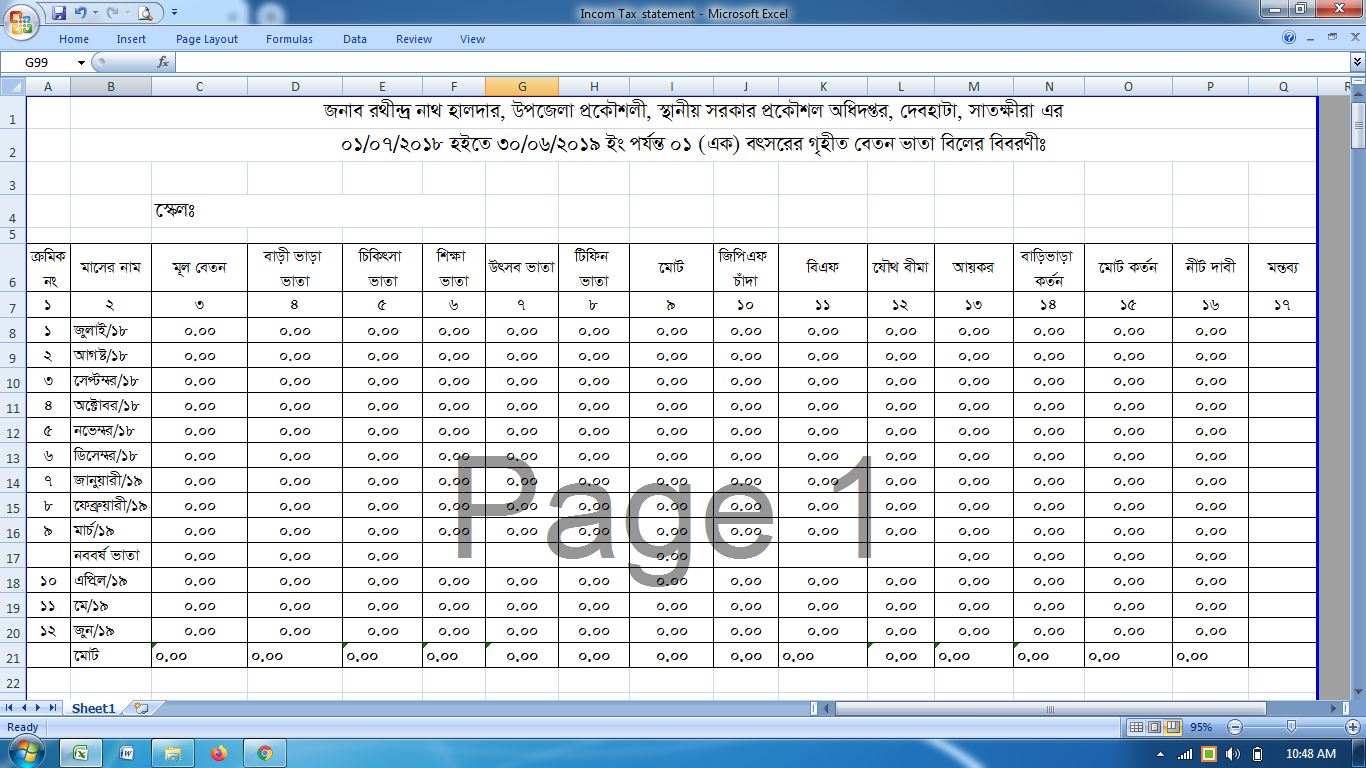Expand the Name Box dropdown arrow
1366x768 pixels.
coord(81,62)
